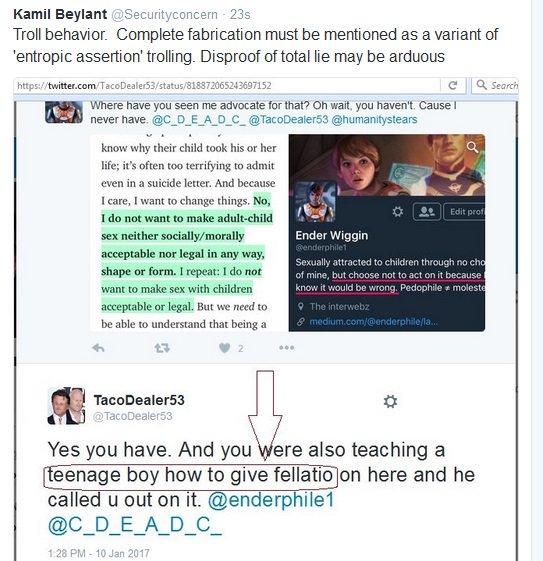Click the browser reload icon
Screen dimensions: 543x561
click(452, 85)
